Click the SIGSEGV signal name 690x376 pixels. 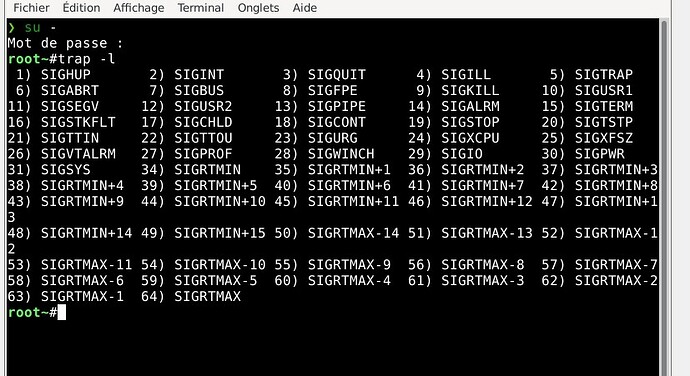click(x=70, y=106)
